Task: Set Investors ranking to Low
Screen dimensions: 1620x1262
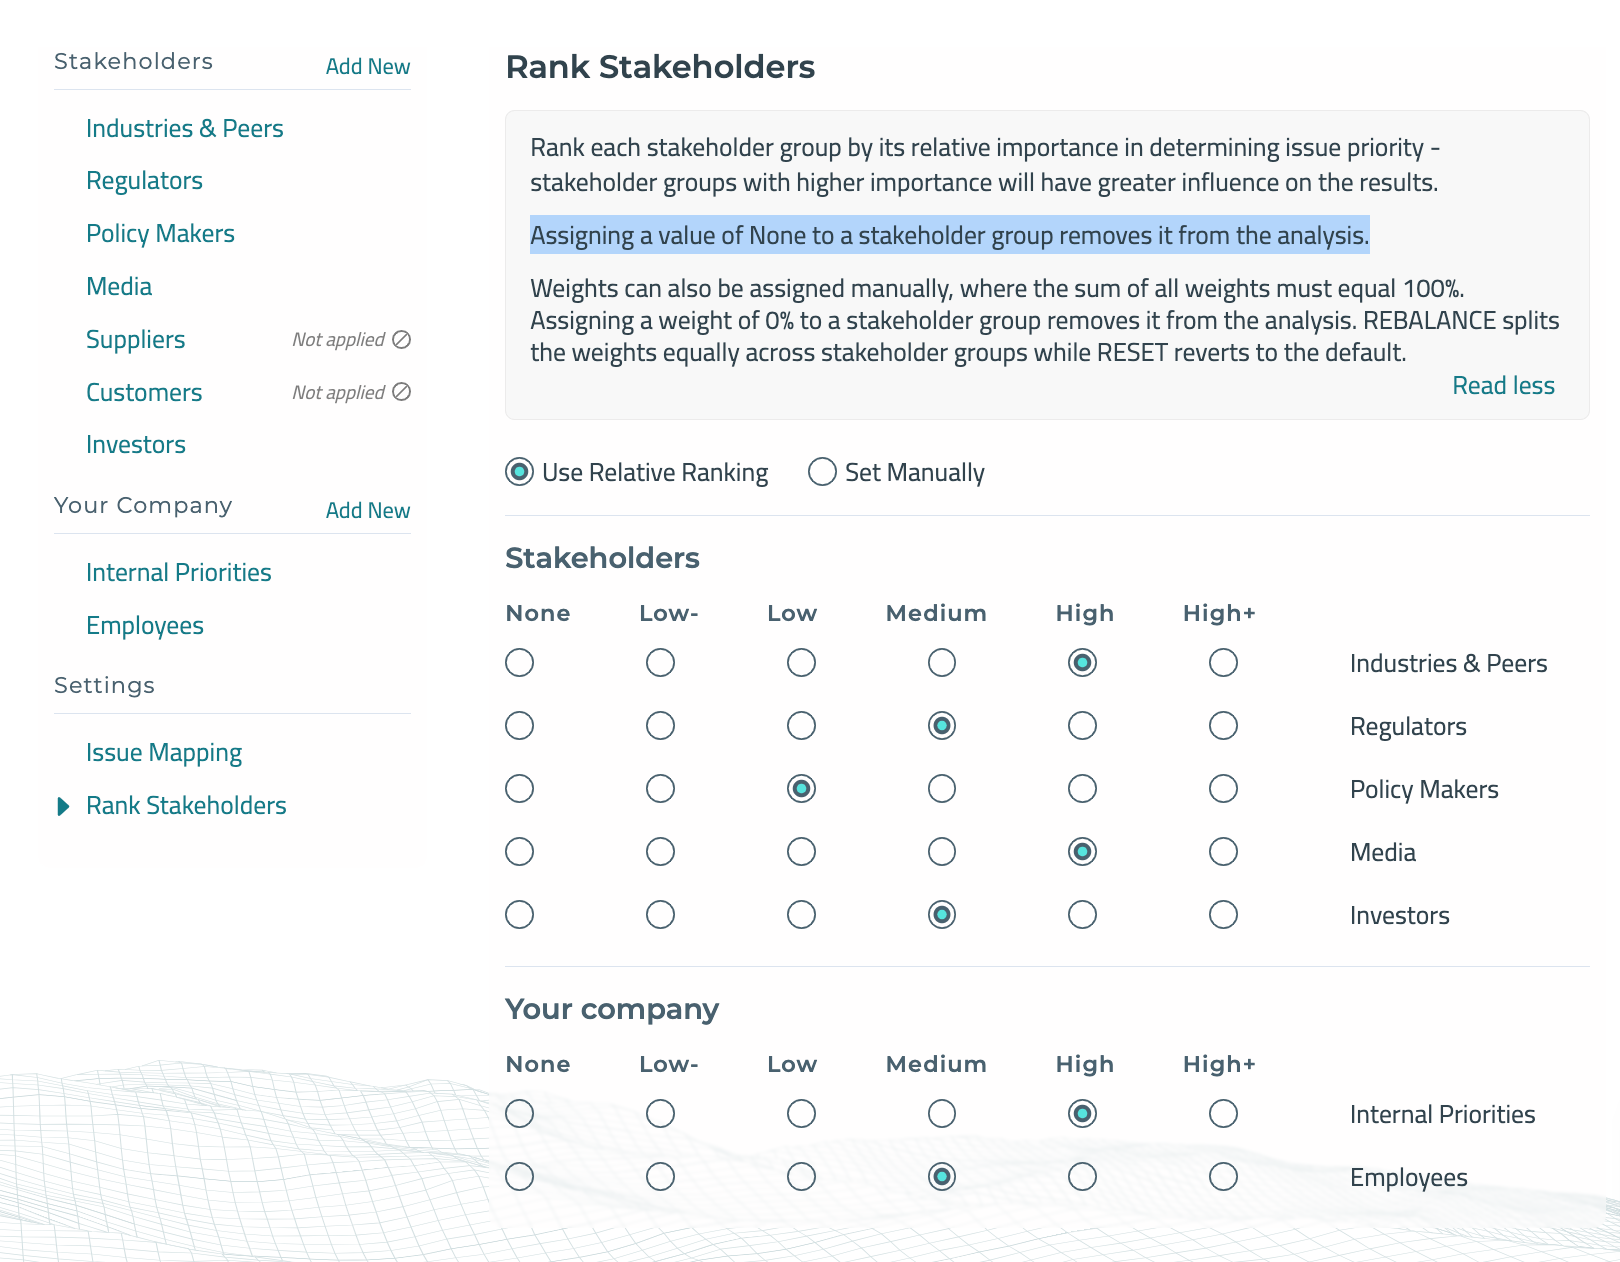Action: (x=800, y=914)
